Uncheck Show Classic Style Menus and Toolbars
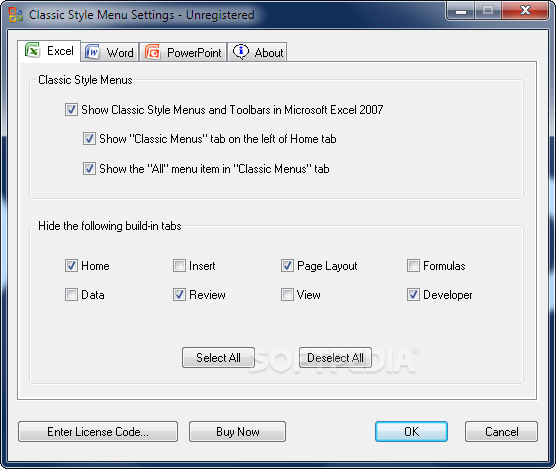The height and width of the screenshot is (469, 556). tap(71, 110)
